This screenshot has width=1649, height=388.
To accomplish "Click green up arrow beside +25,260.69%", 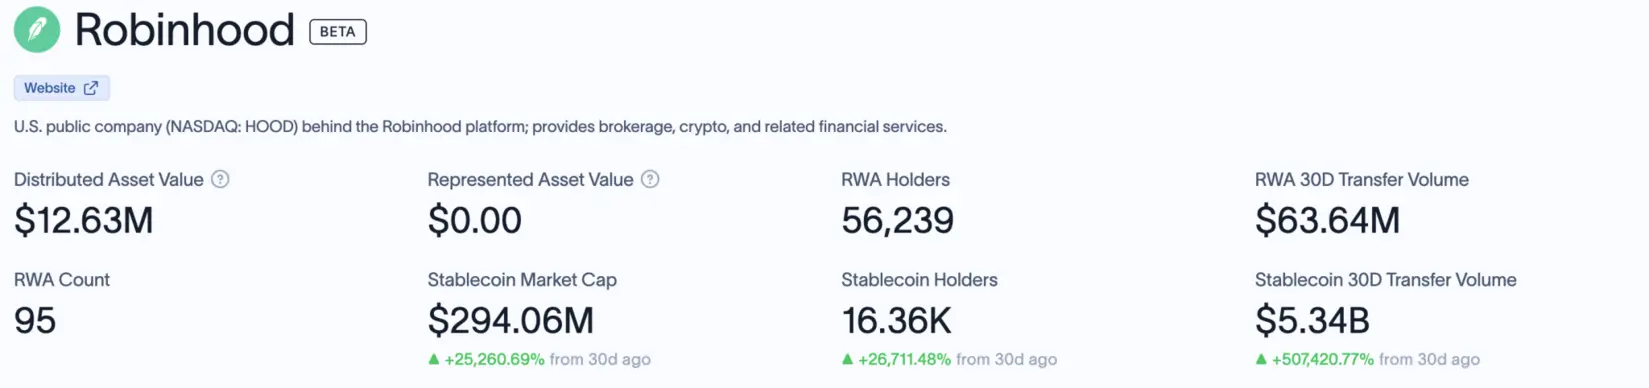I will 434,359.
